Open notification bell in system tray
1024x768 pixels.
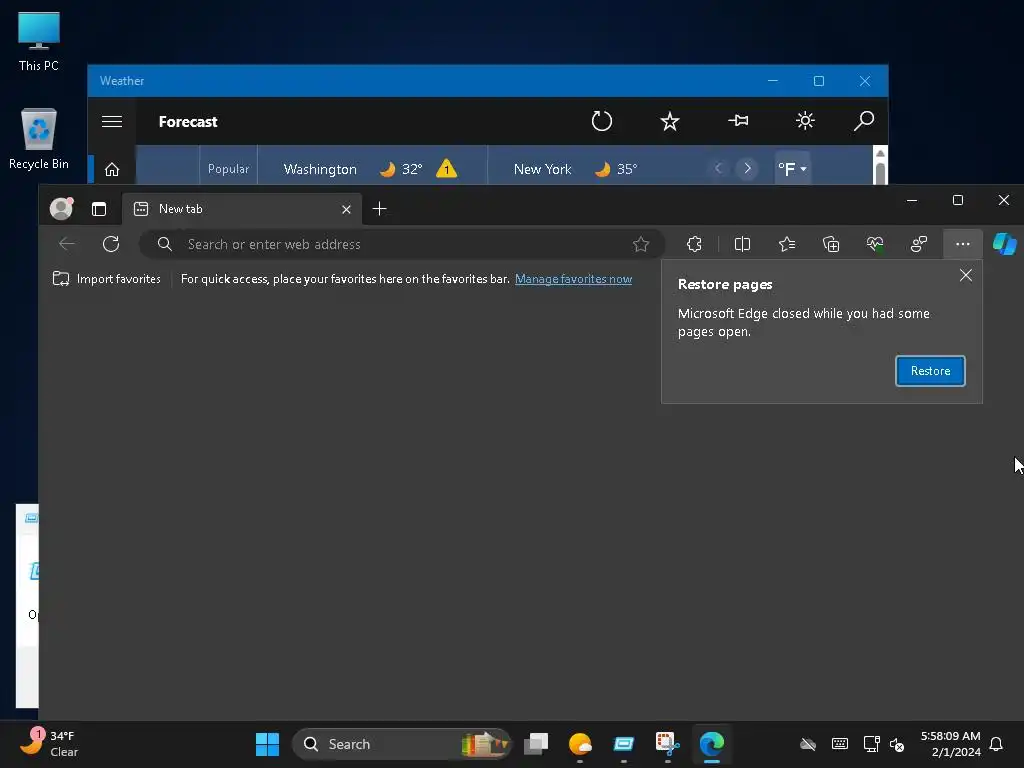[996, 744]
